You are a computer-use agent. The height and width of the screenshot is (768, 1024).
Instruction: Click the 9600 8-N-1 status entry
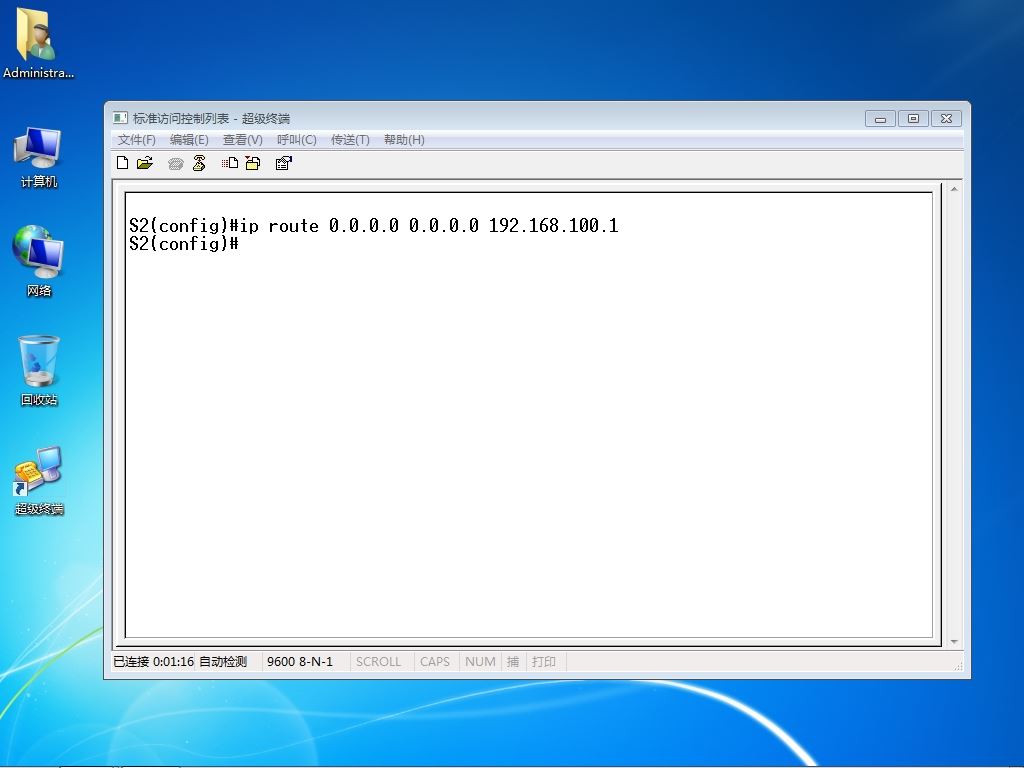[x=300, y=662]
